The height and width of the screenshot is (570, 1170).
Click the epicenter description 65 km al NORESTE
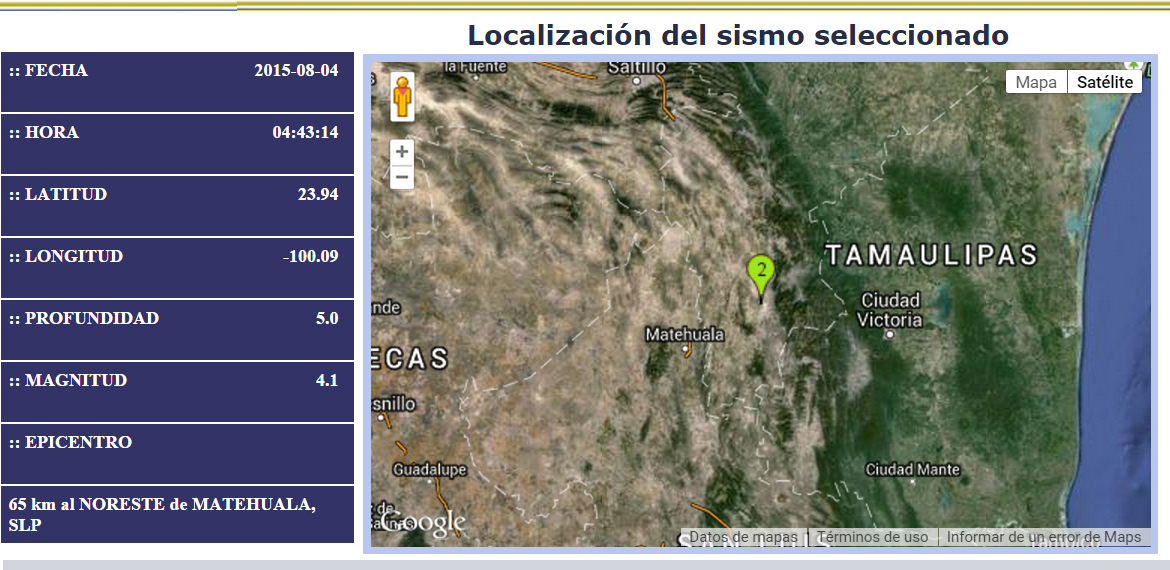(162, 514)
